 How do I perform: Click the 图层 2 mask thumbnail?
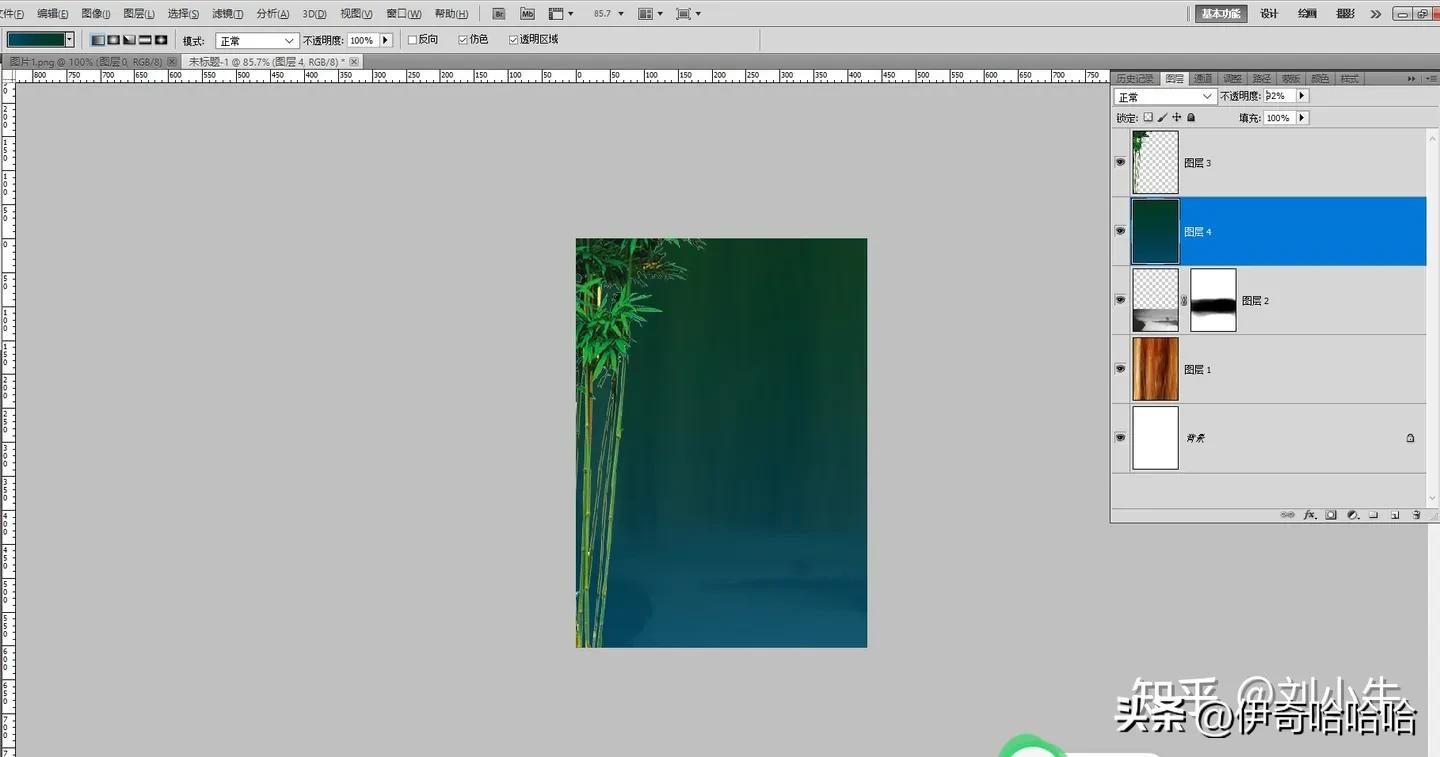(1212, 299)
